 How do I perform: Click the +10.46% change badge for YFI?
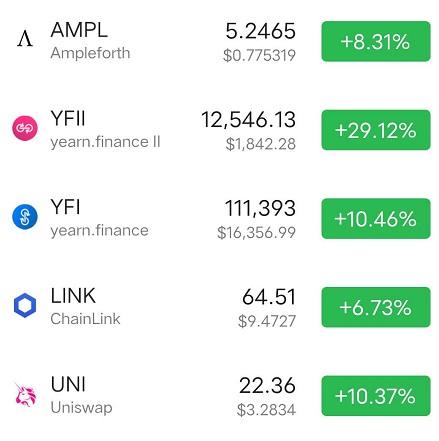coord(376,219)
